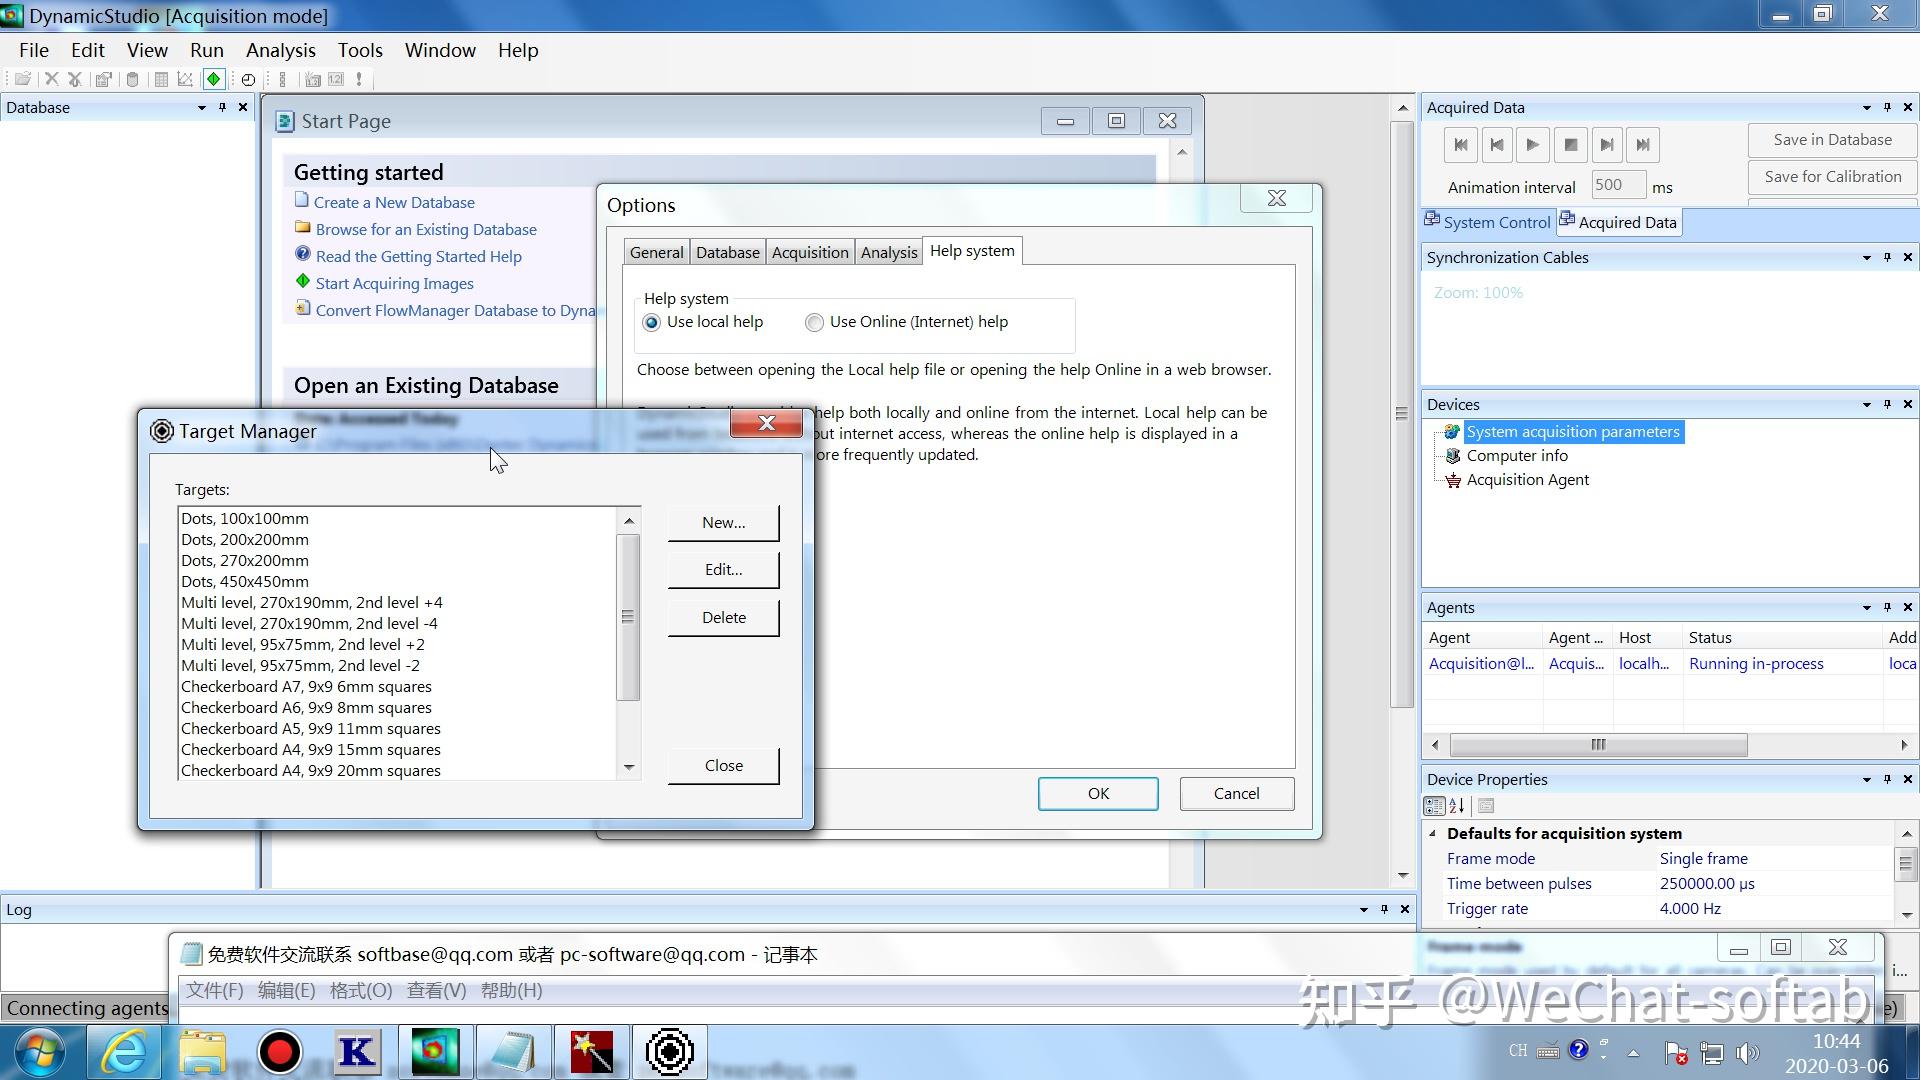Click the stop button in Acquired Data

(x=1570, y=145)
